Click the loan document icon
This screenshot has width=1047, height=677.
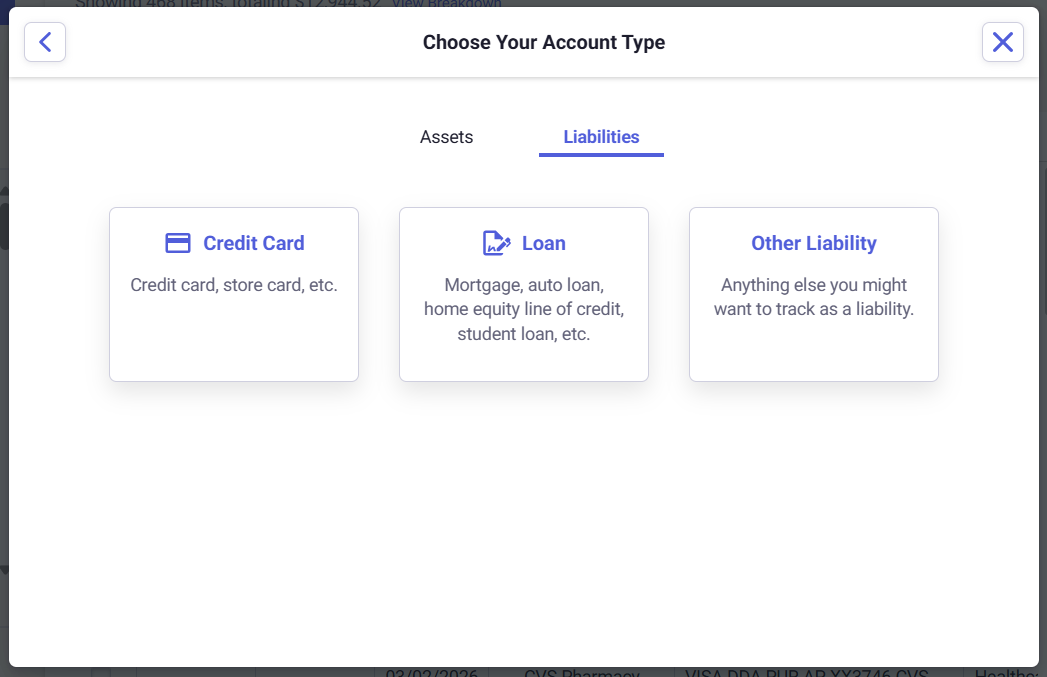[x=496, y=243]
